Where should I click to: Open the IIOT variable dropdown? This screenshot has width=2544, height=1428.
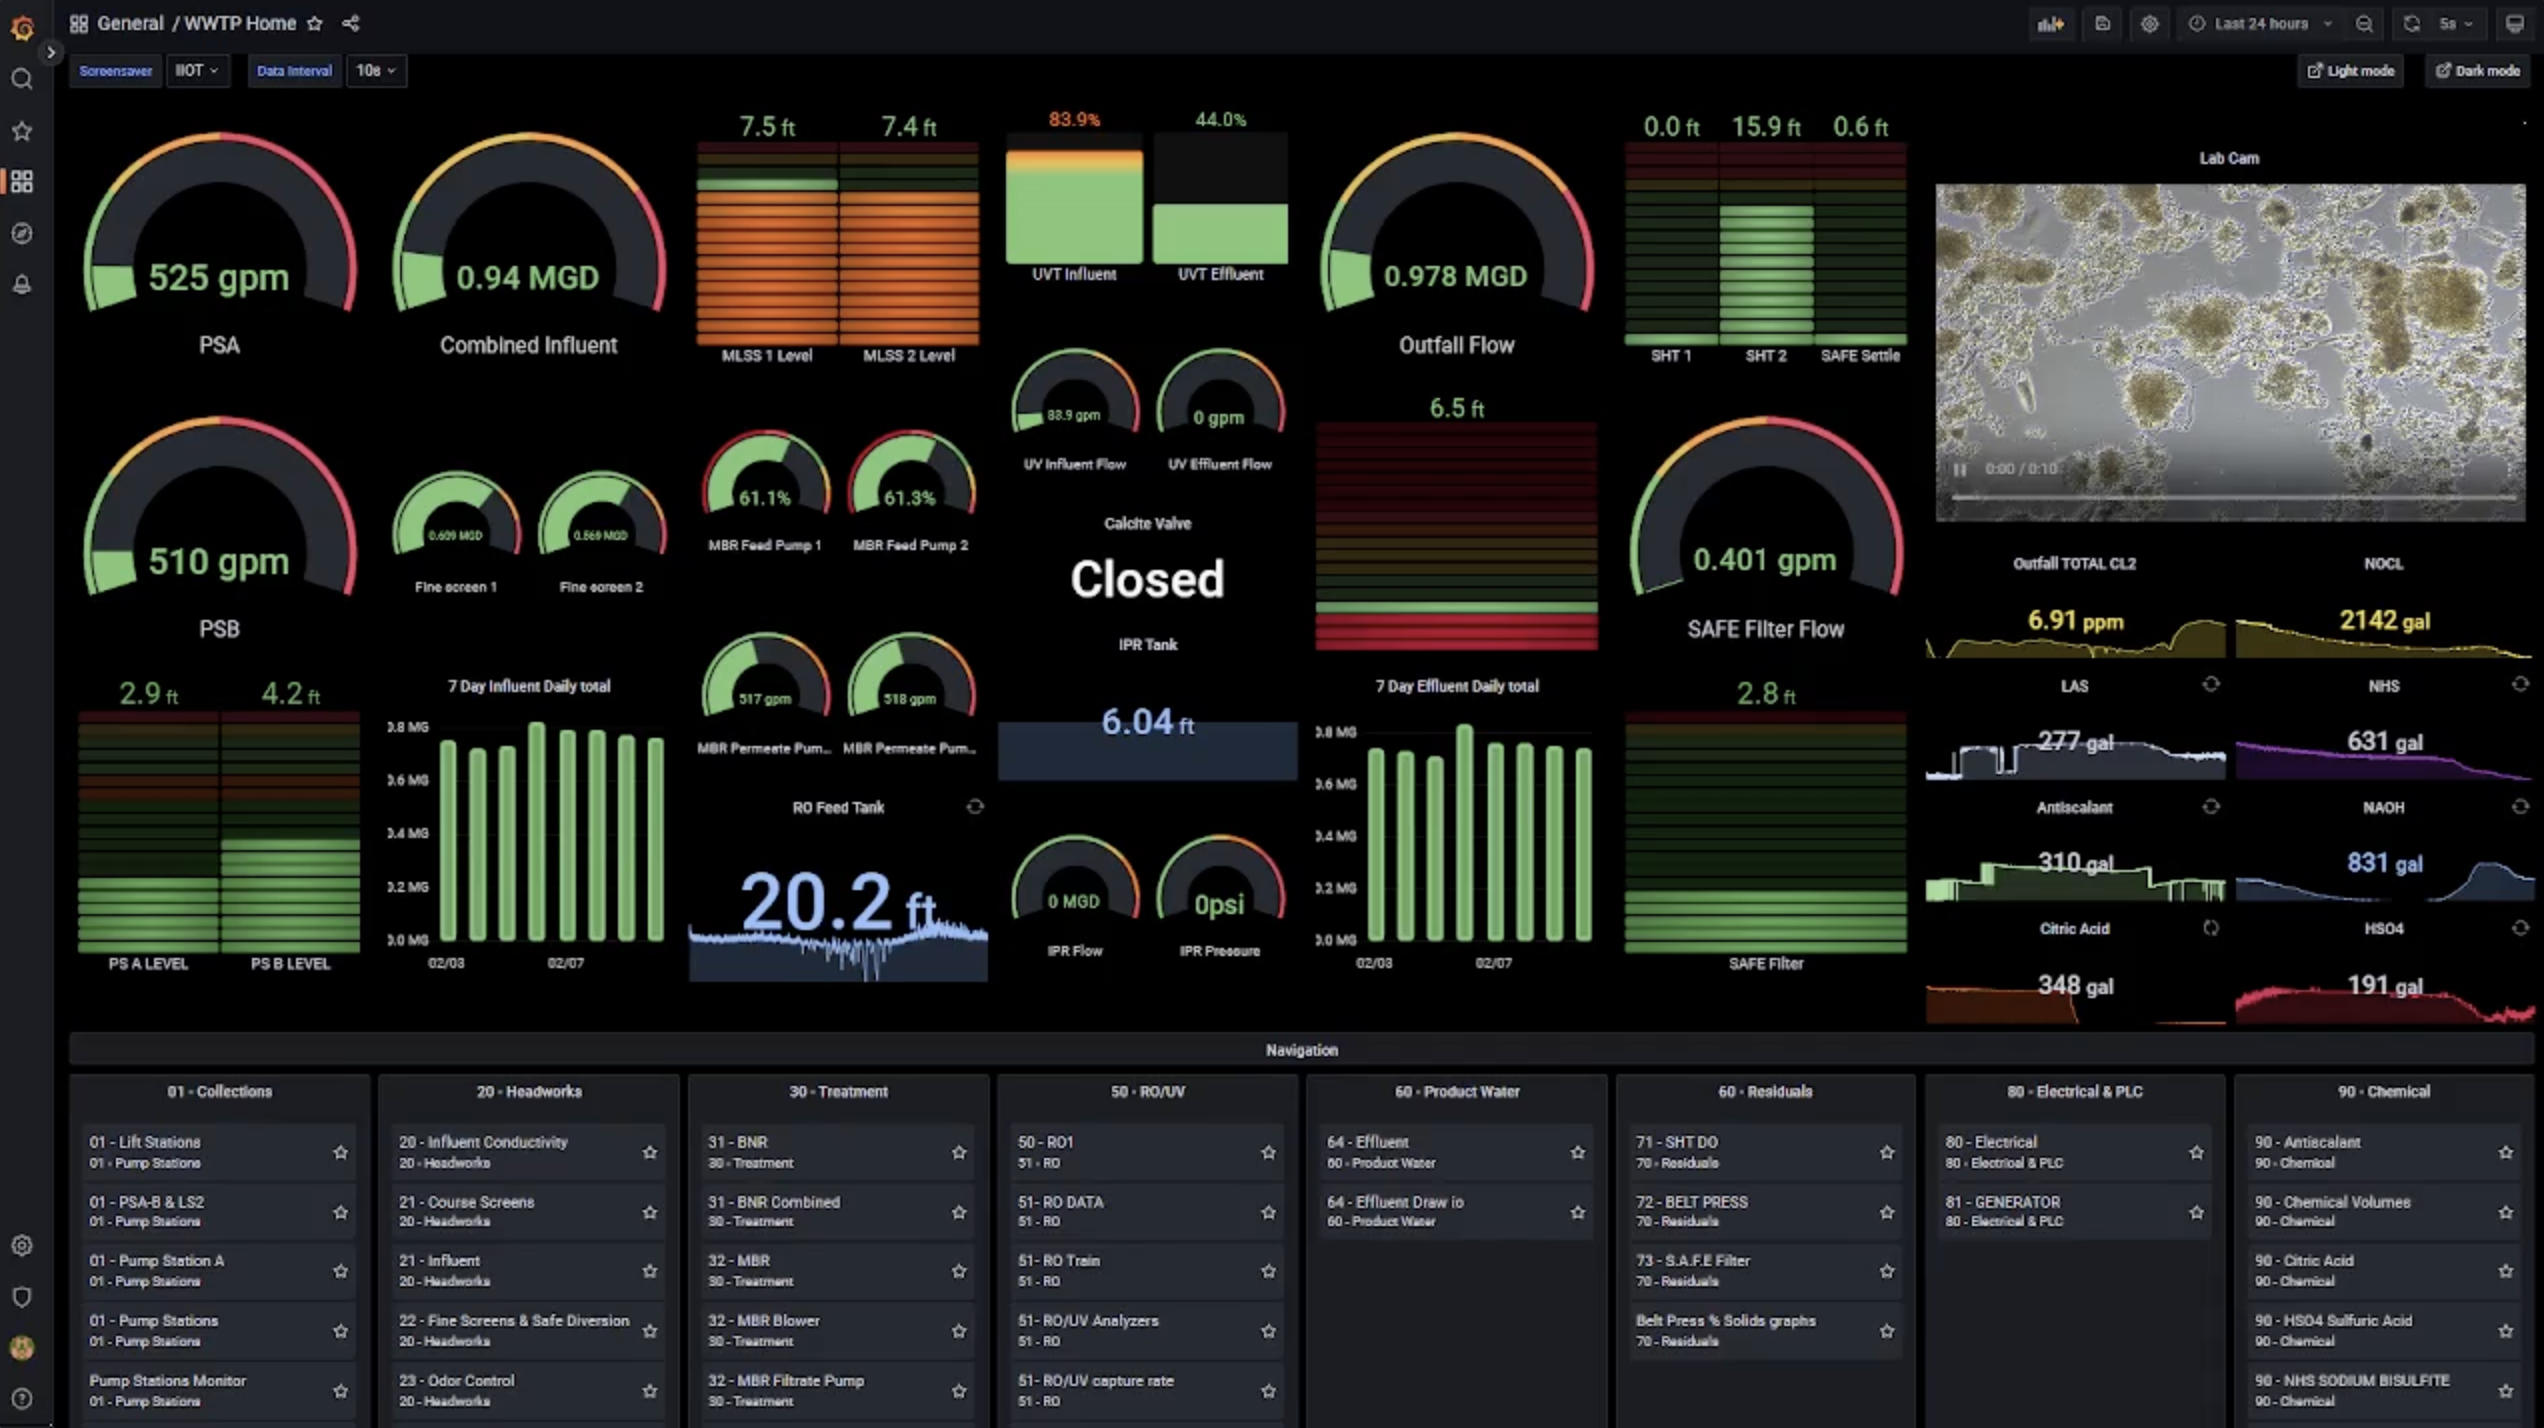197,70
